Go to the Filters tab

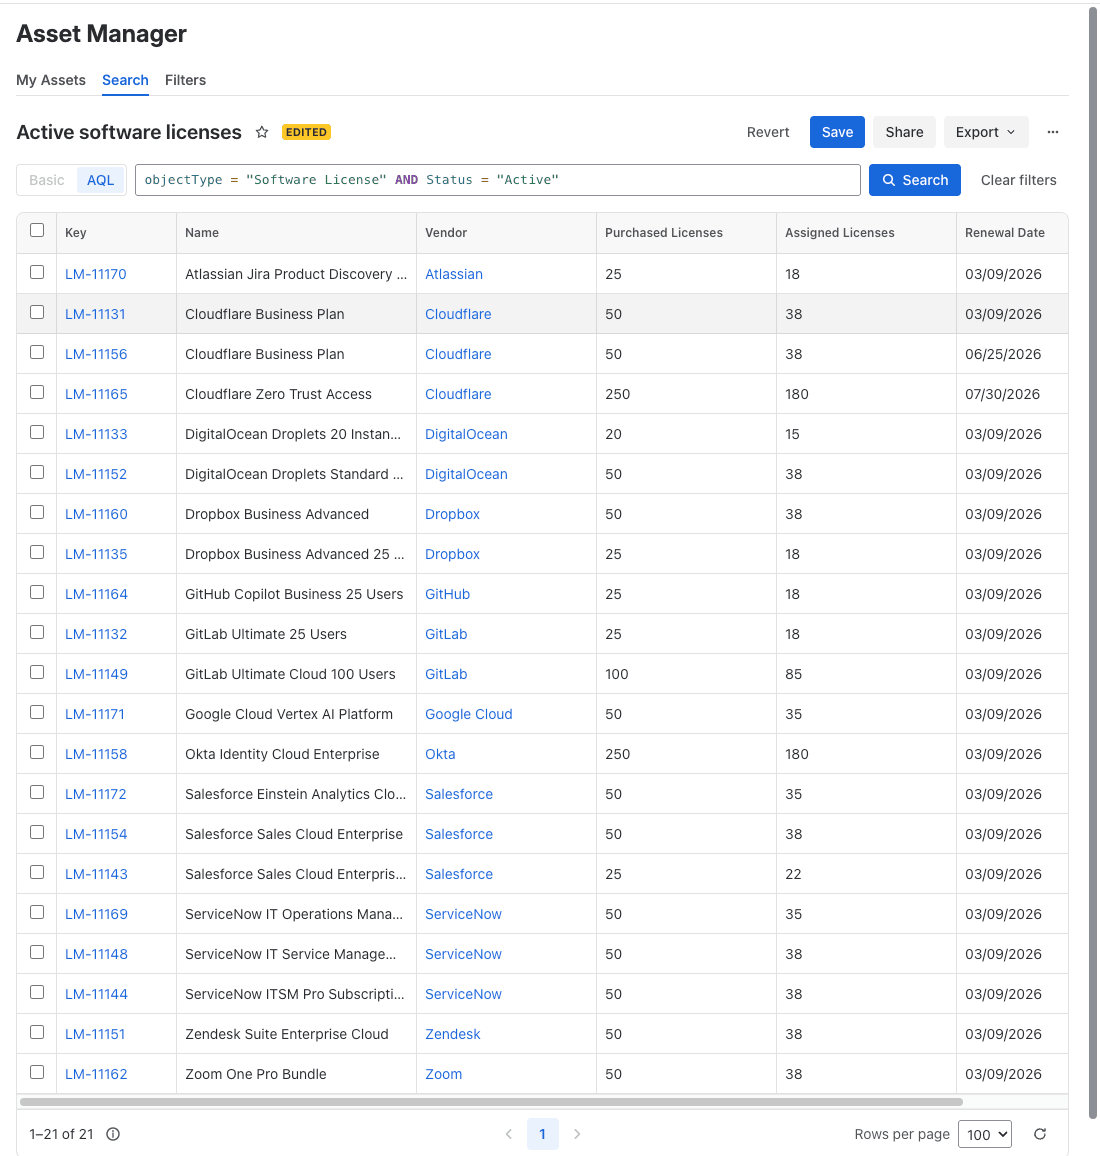[185, 80]
